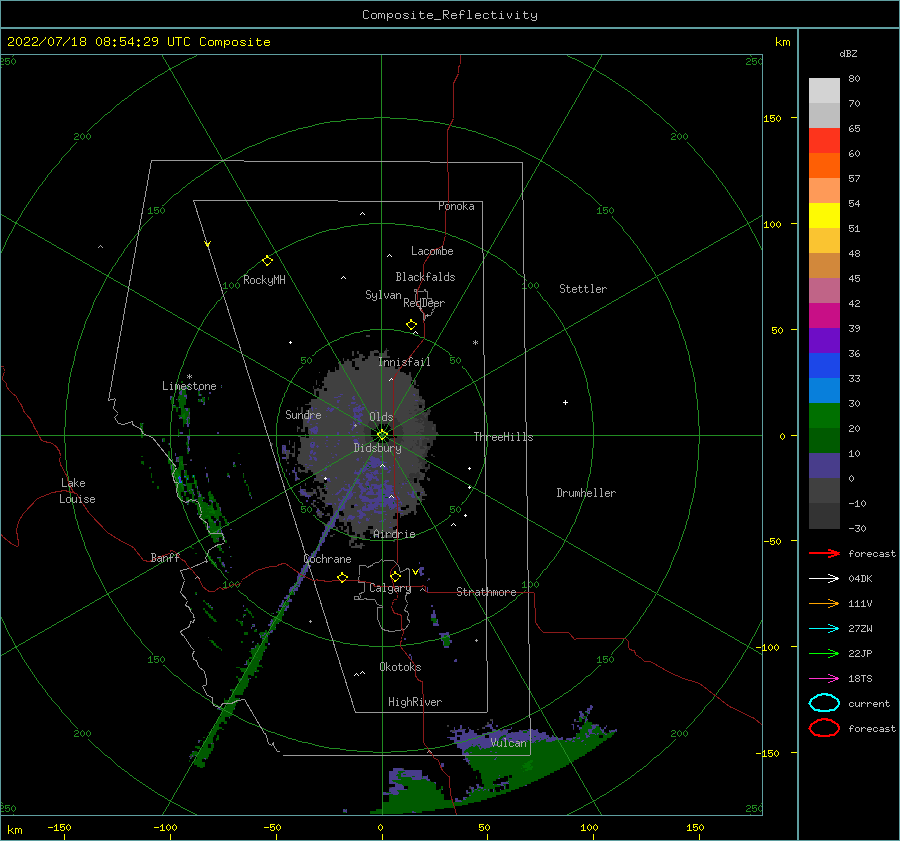This screenshot has height=841, width=900.
Task: Click the Stettler city label
Action: click(x=583, y=289)
